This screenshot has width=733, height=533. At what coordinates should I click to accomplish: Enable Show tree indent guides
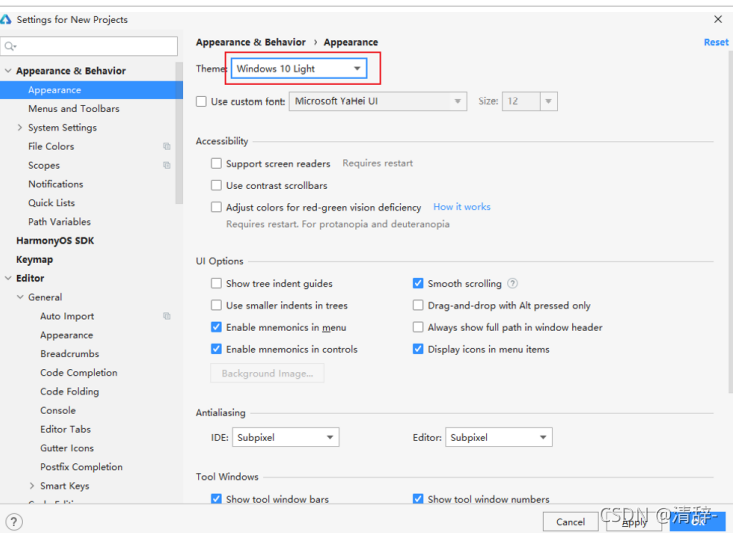(x=216, y=283)
